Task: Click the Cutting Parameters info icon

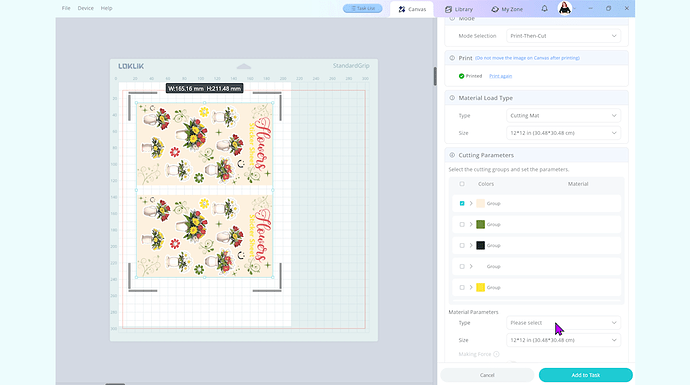Action: pos(452,155)
